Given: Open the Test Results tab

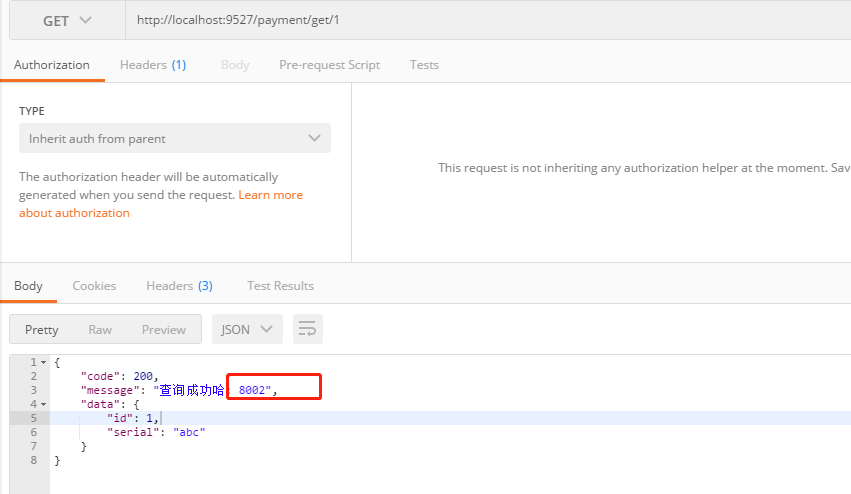Looking at the screenshot, I should pyautogui.click(x=281, y=286).
